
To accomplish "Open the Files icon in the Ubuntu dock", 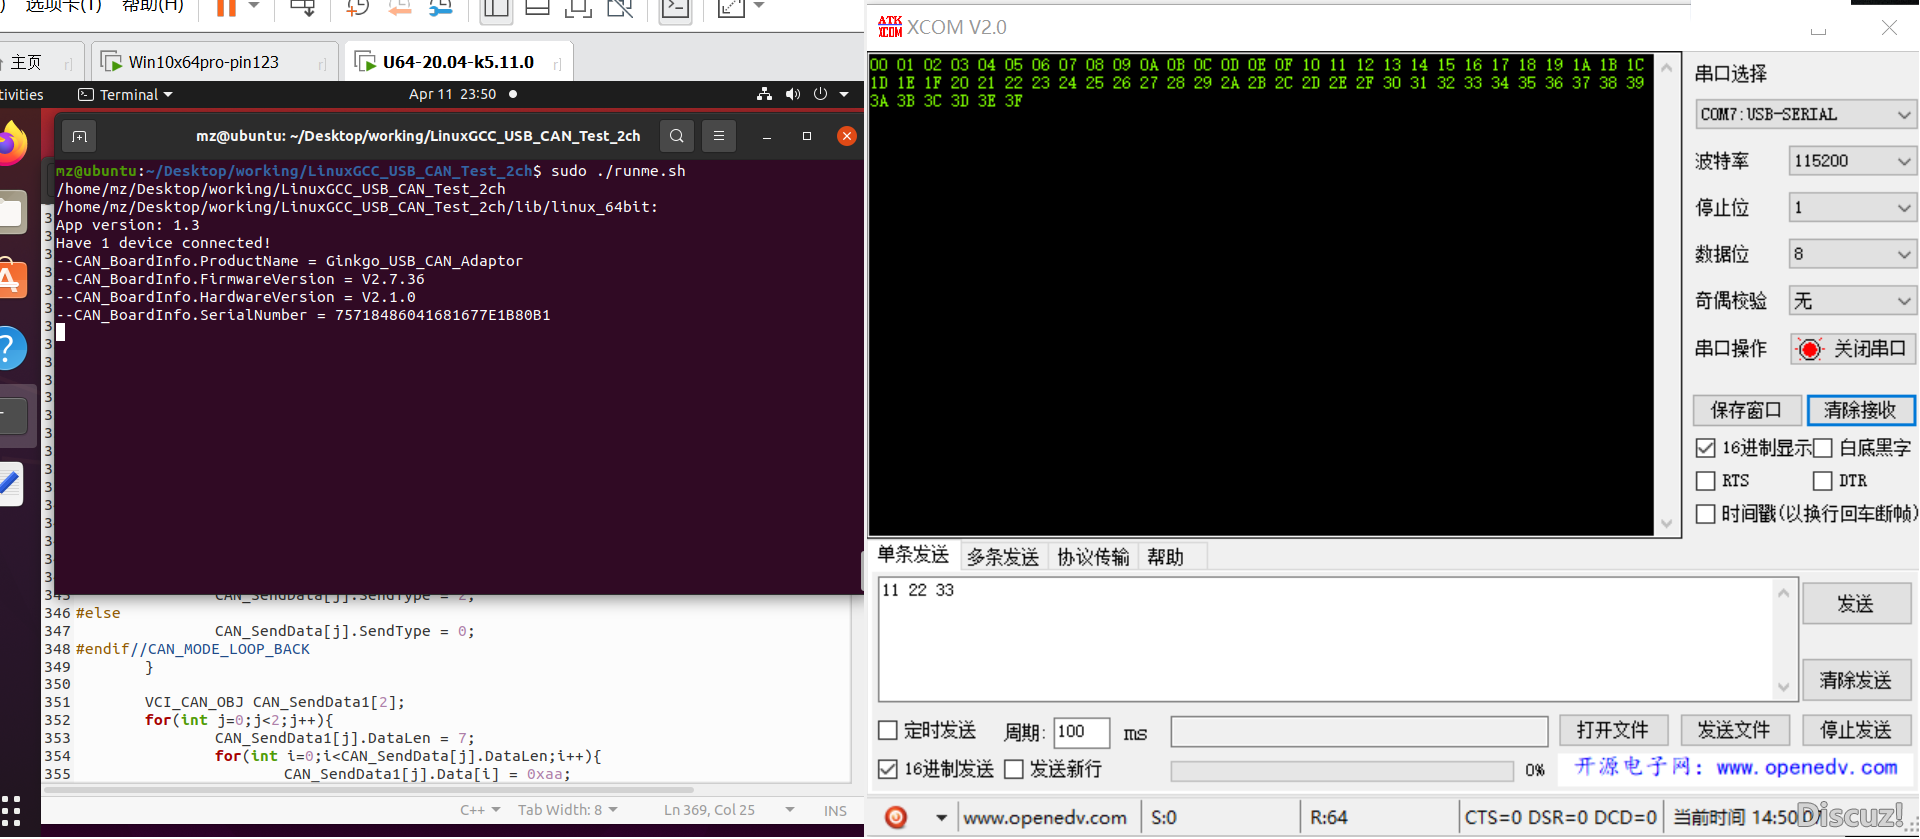I will pyautogui.click(x=11, y=212).
